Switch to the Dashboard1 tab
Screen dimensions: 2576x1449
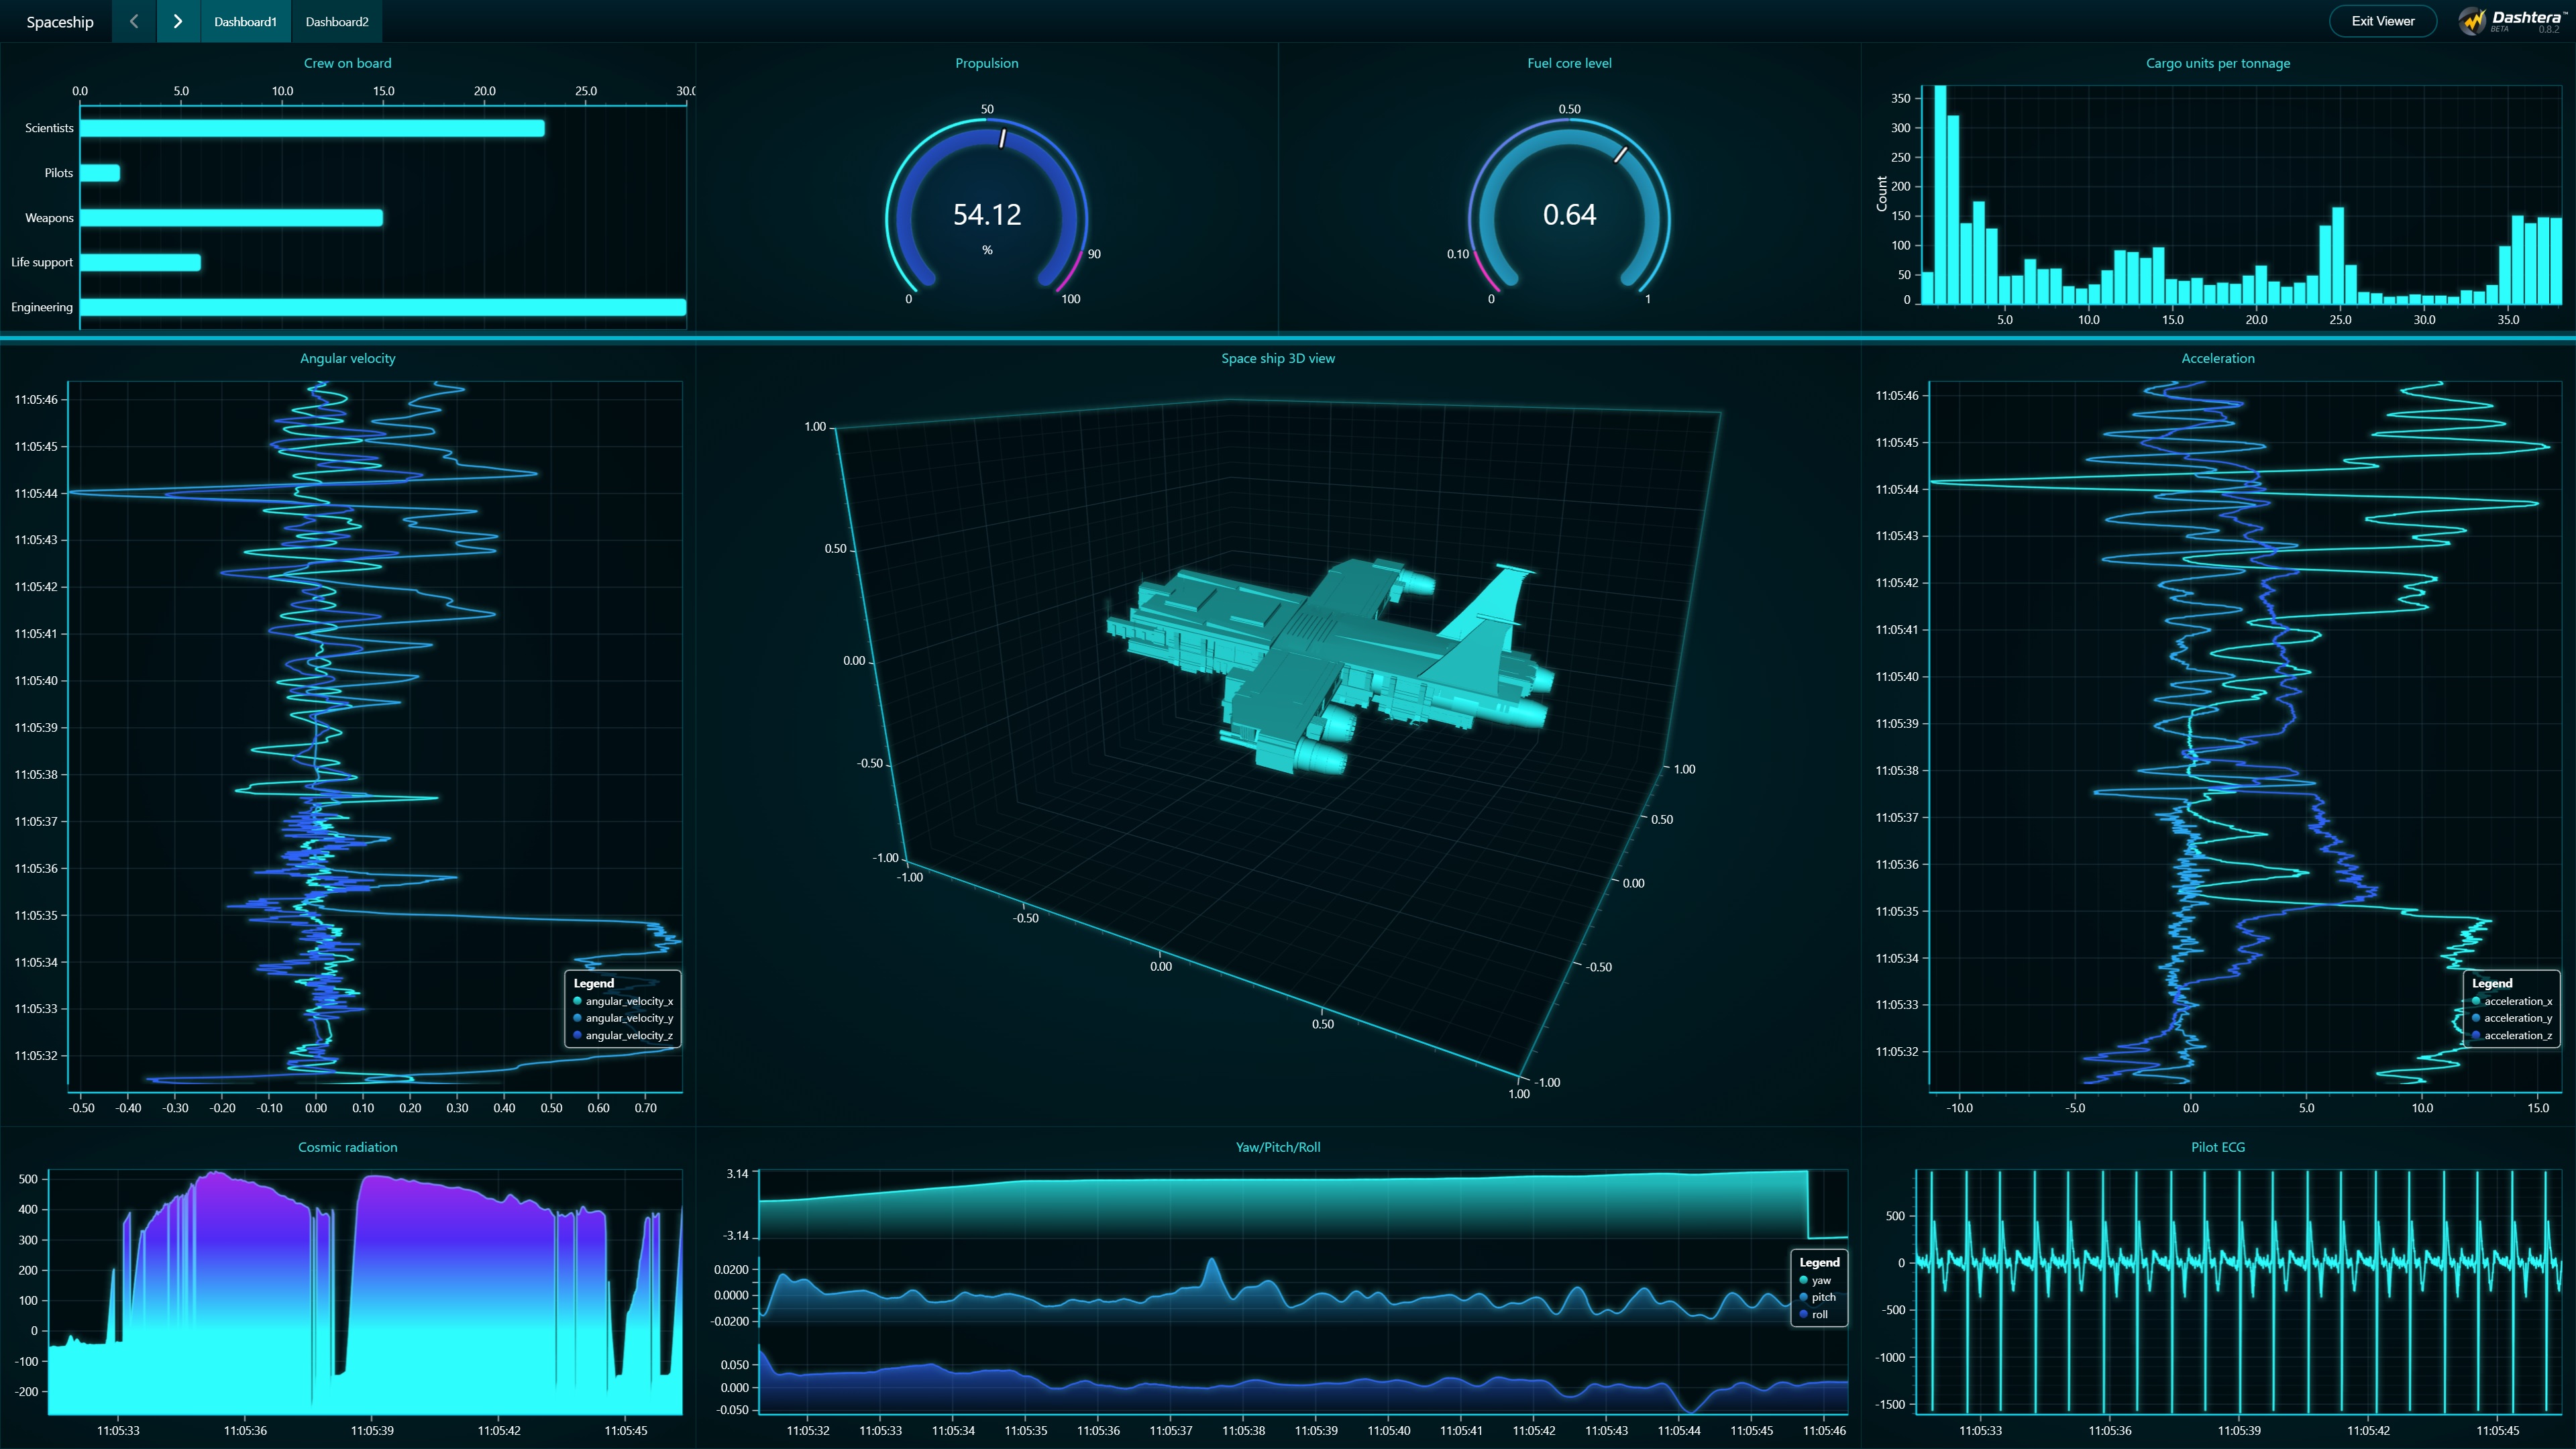245,21
